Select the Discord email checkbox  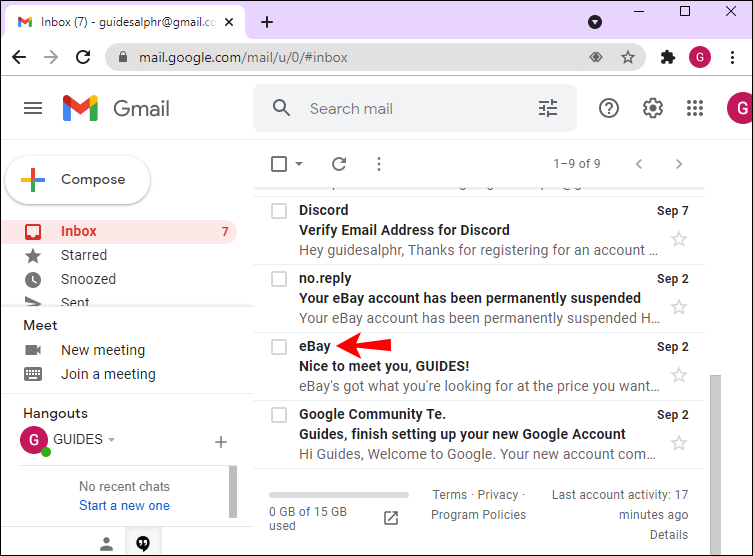[279, 211]
